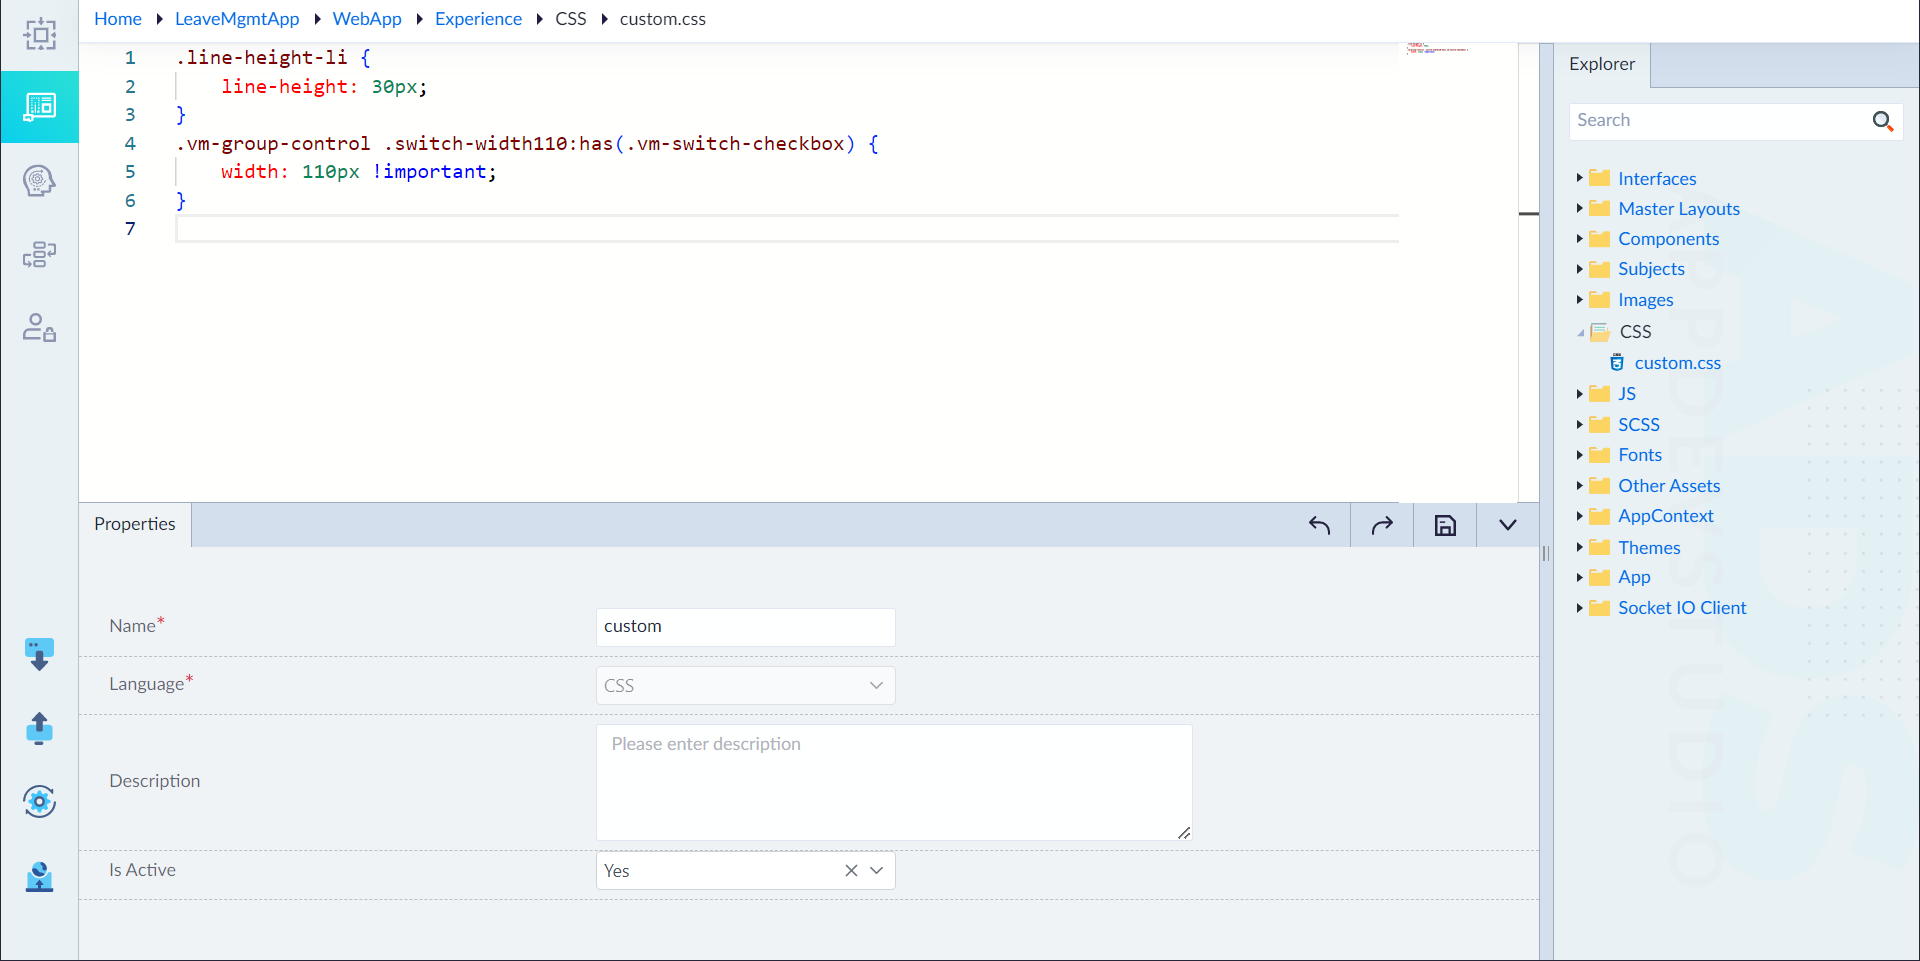The height and width of the screenshot is (961, 1920).
Task: Open the Images folder in Explorer
Action: coord(1645,300)
